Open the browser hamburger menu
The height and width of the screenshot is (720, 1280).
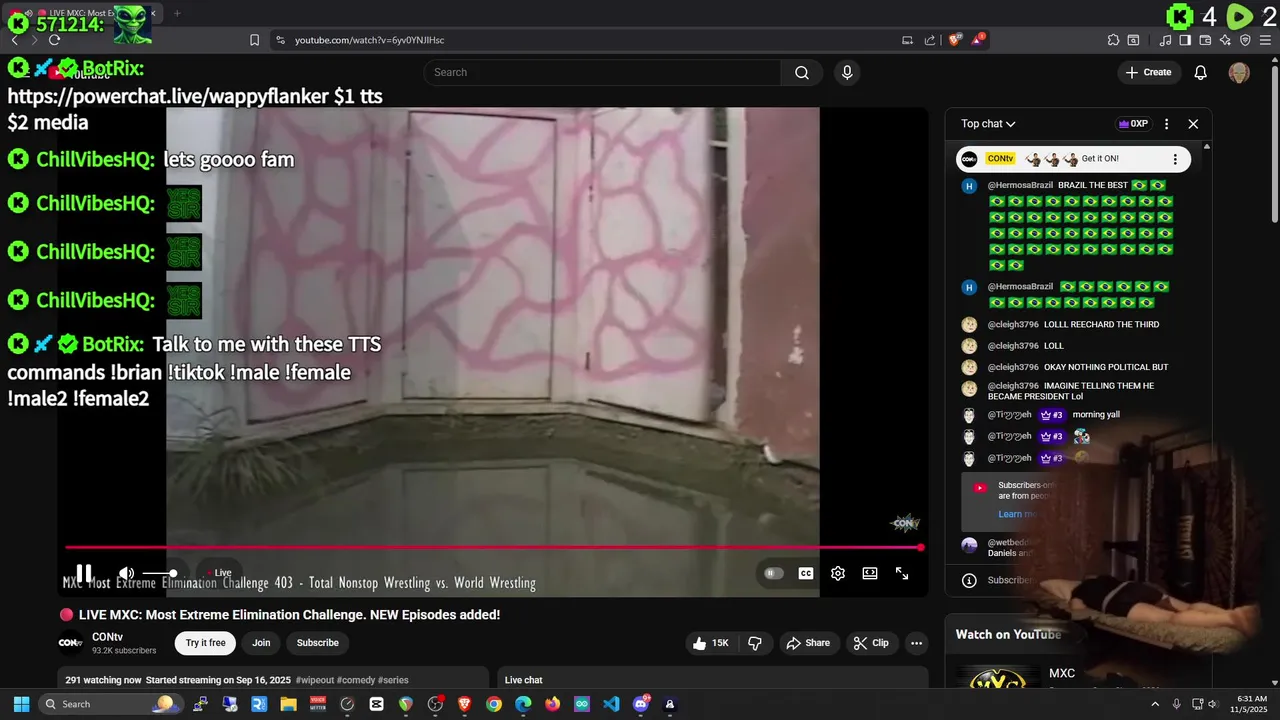(x=1265, y=40)
